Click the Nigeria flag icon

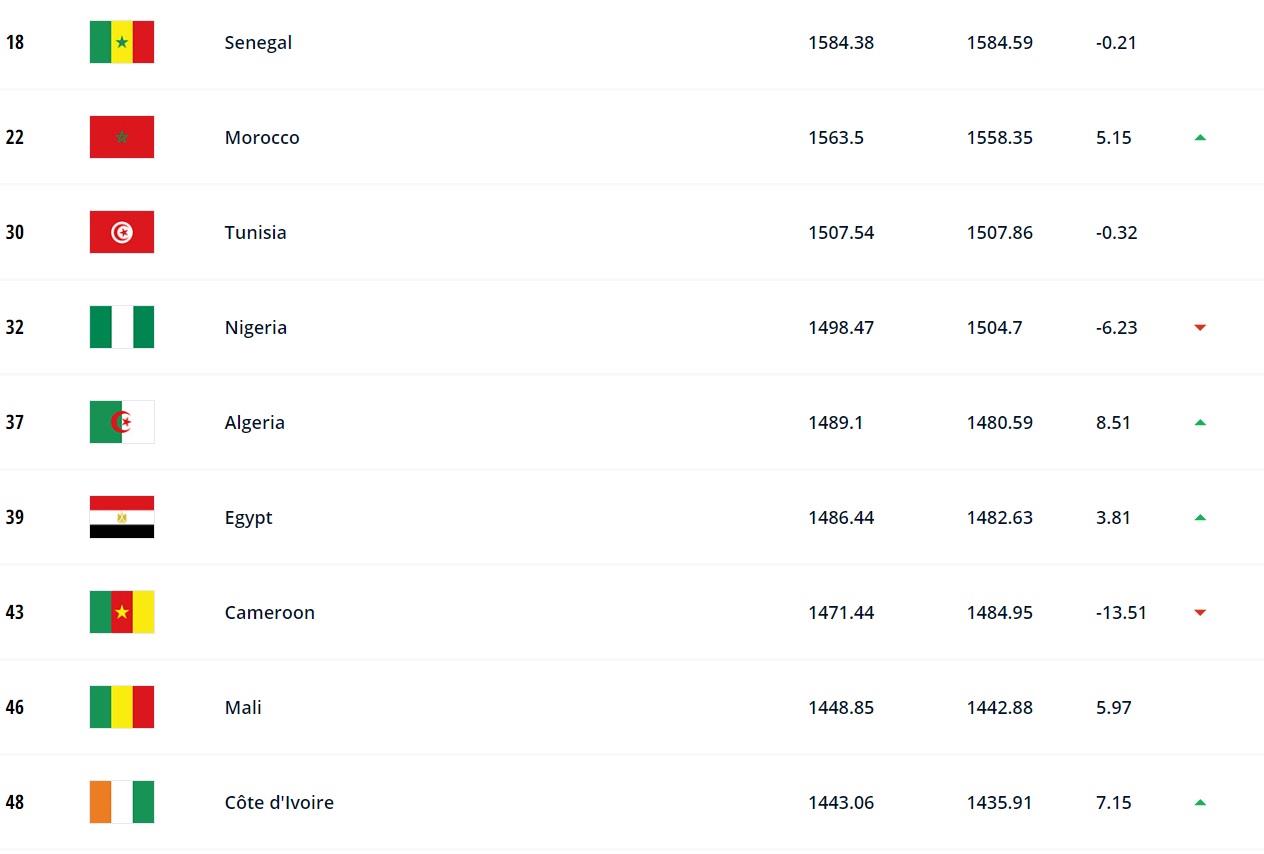122,327
